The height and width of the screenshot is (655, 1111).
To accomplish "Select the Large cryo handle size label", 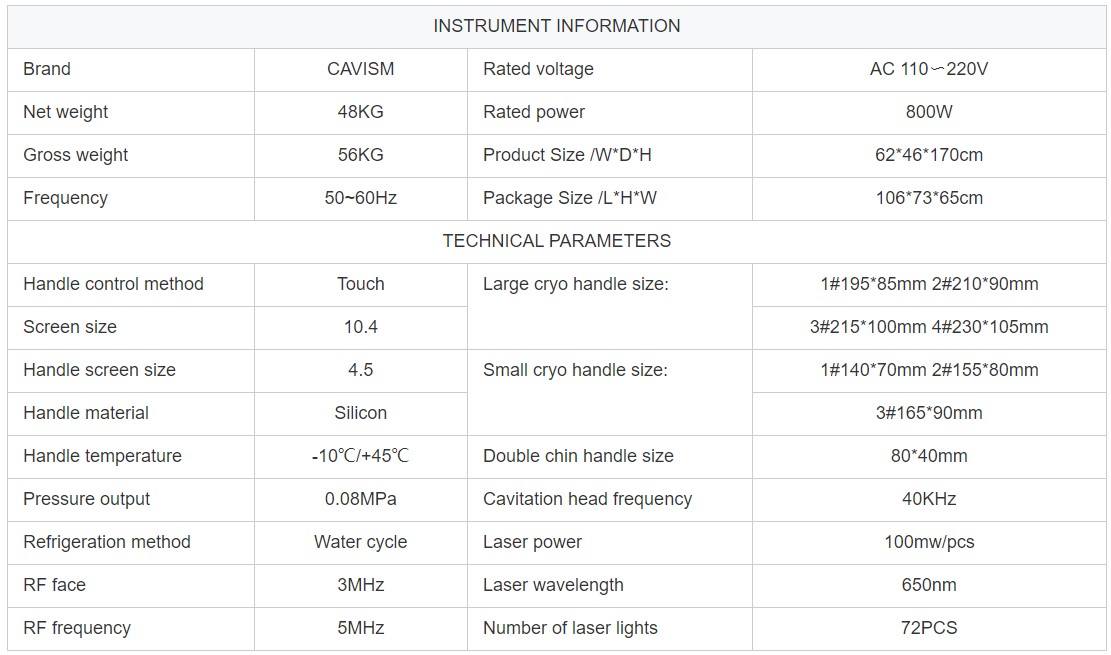I will 576,284.
